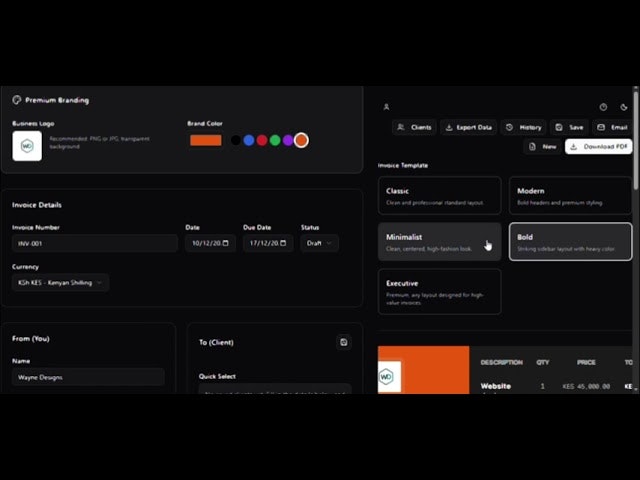The height and width of the screenshot is (480, 640).
Task: Open the custom brand color picker rectangle
Action: pos(206,140)
